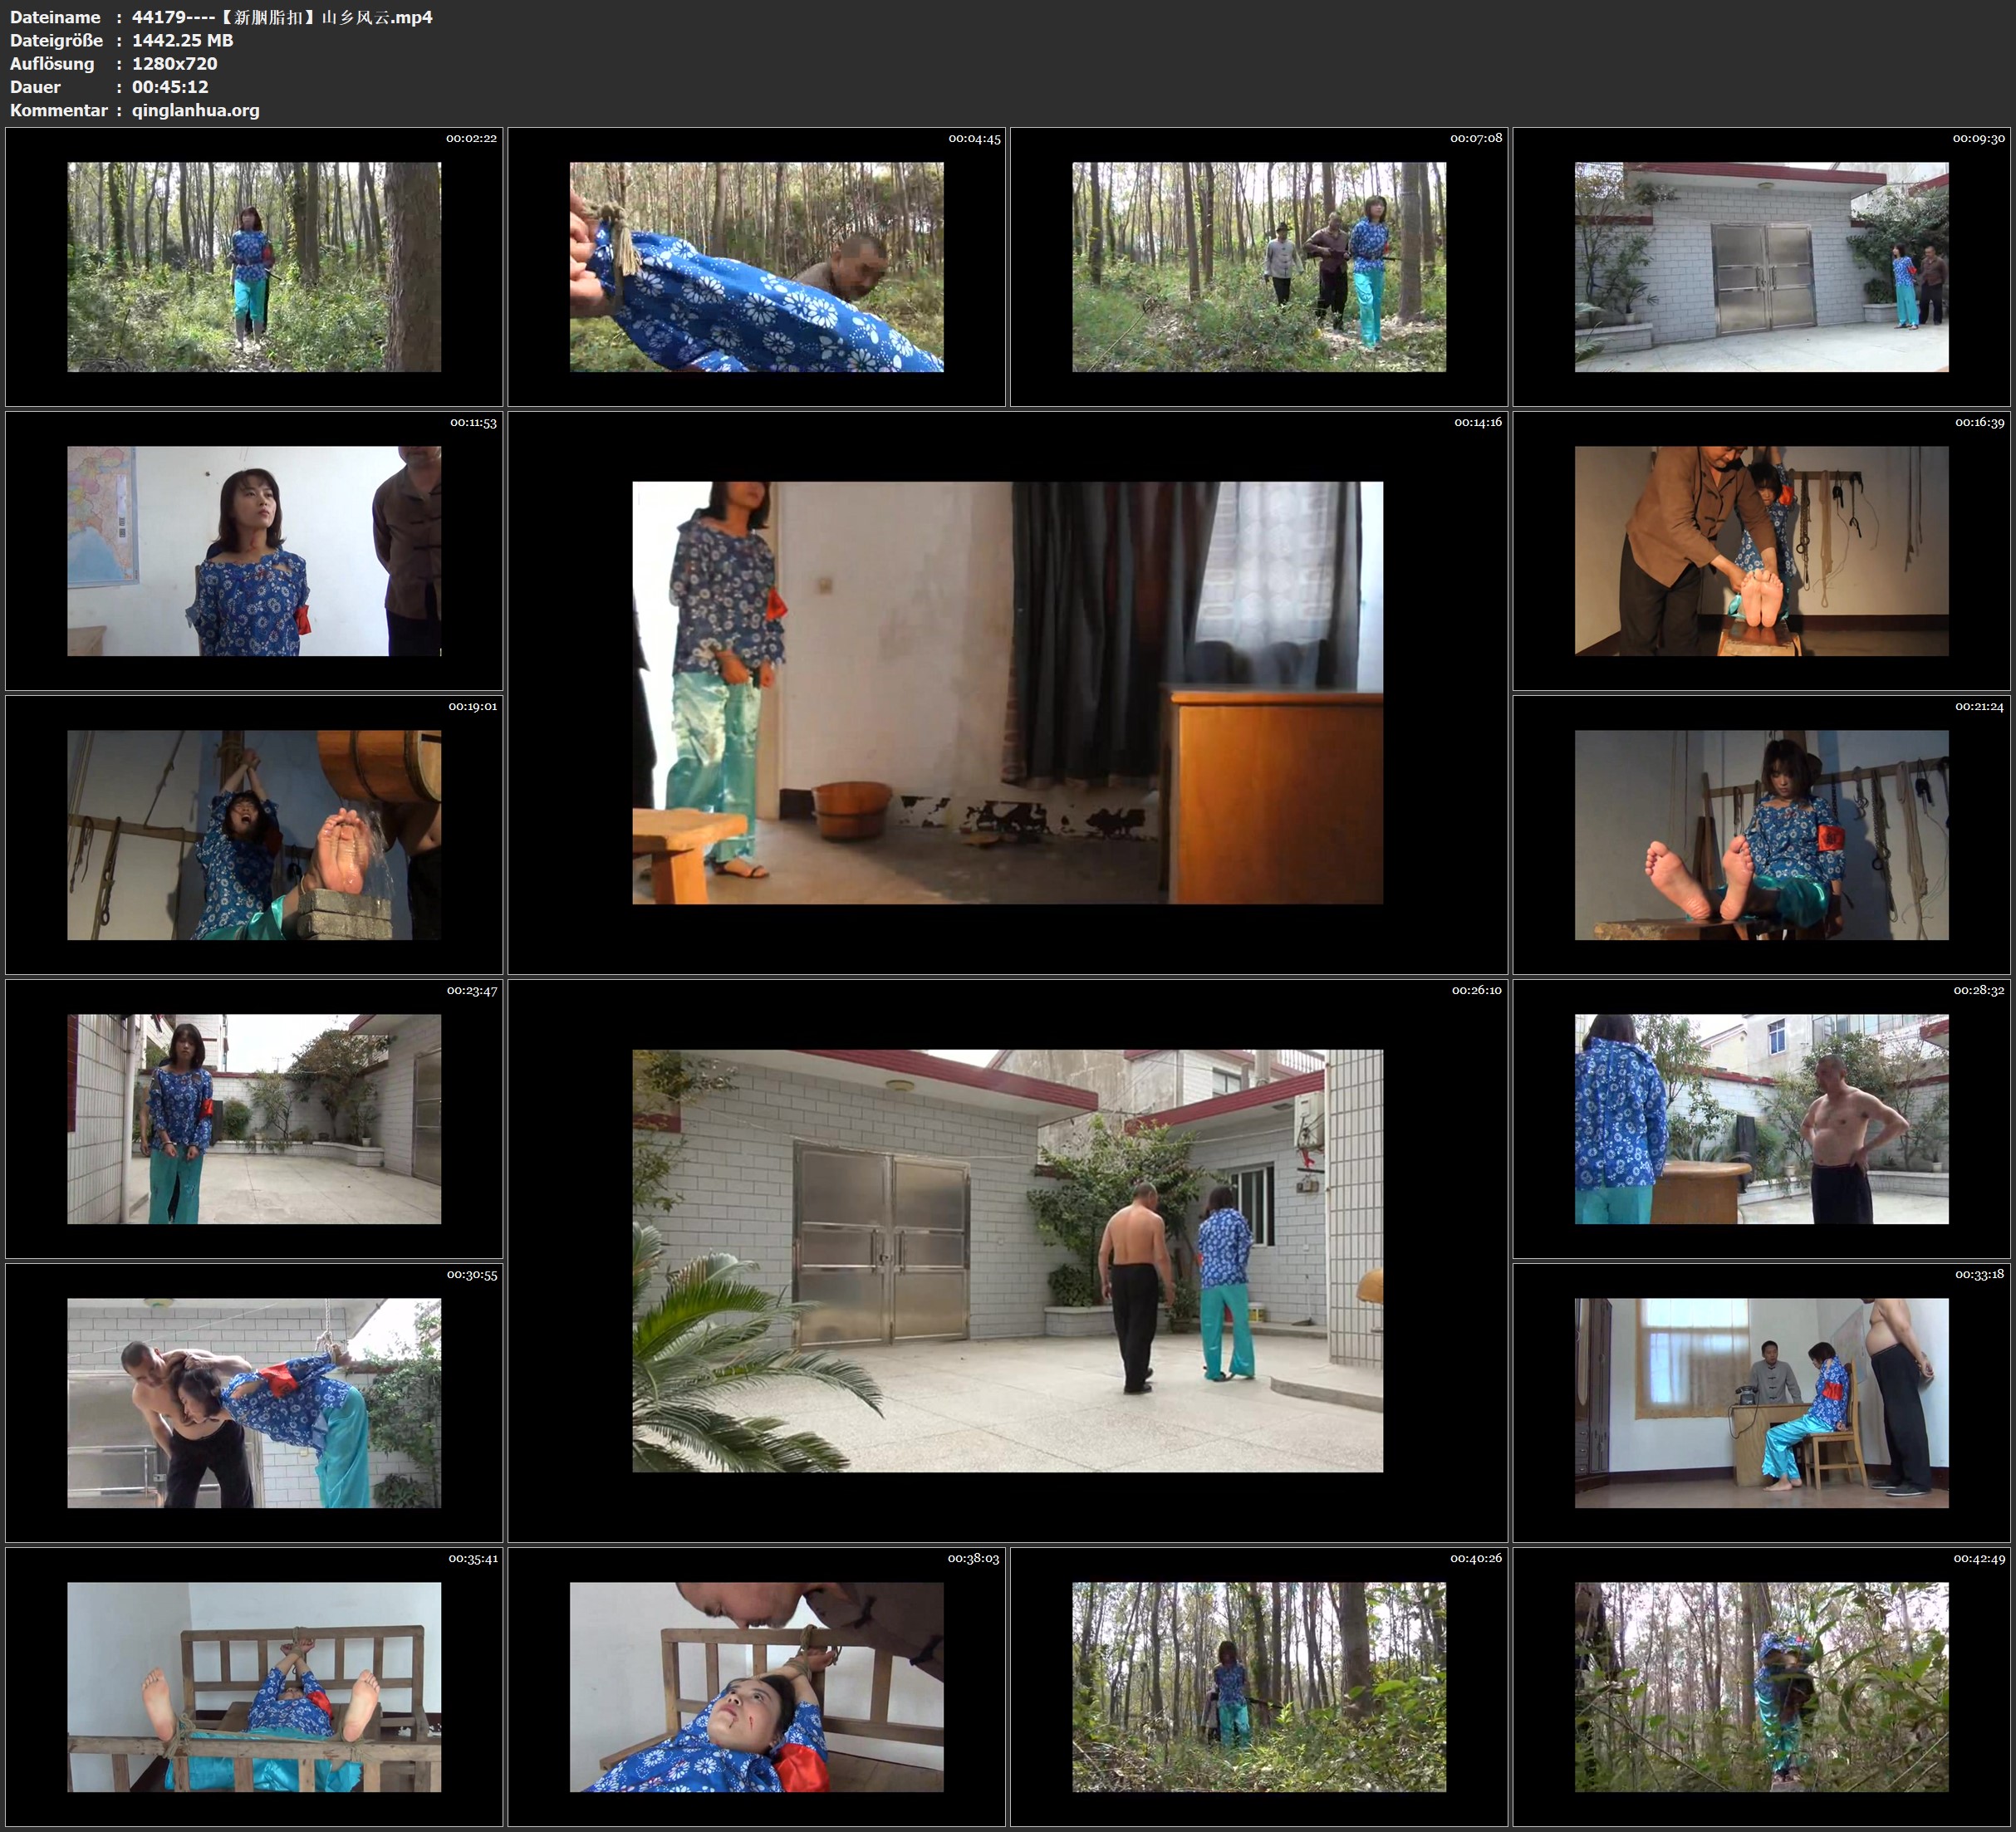Image resolution: width=2016 pixels, height=1832 pixels.
Task: Select the frame marked 00:04:45
Action: click(x=756, y=267)
